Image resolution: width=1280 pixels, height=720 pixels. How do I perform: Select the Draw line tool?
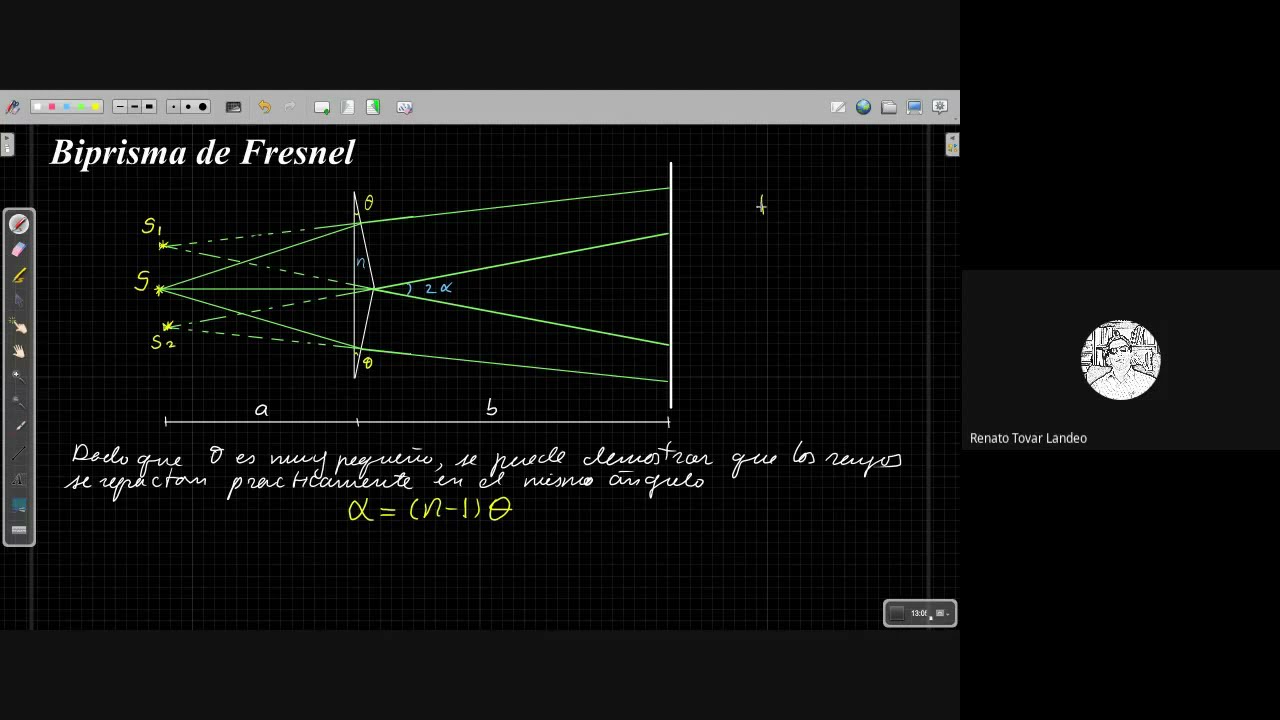click(x=19, y=453)
